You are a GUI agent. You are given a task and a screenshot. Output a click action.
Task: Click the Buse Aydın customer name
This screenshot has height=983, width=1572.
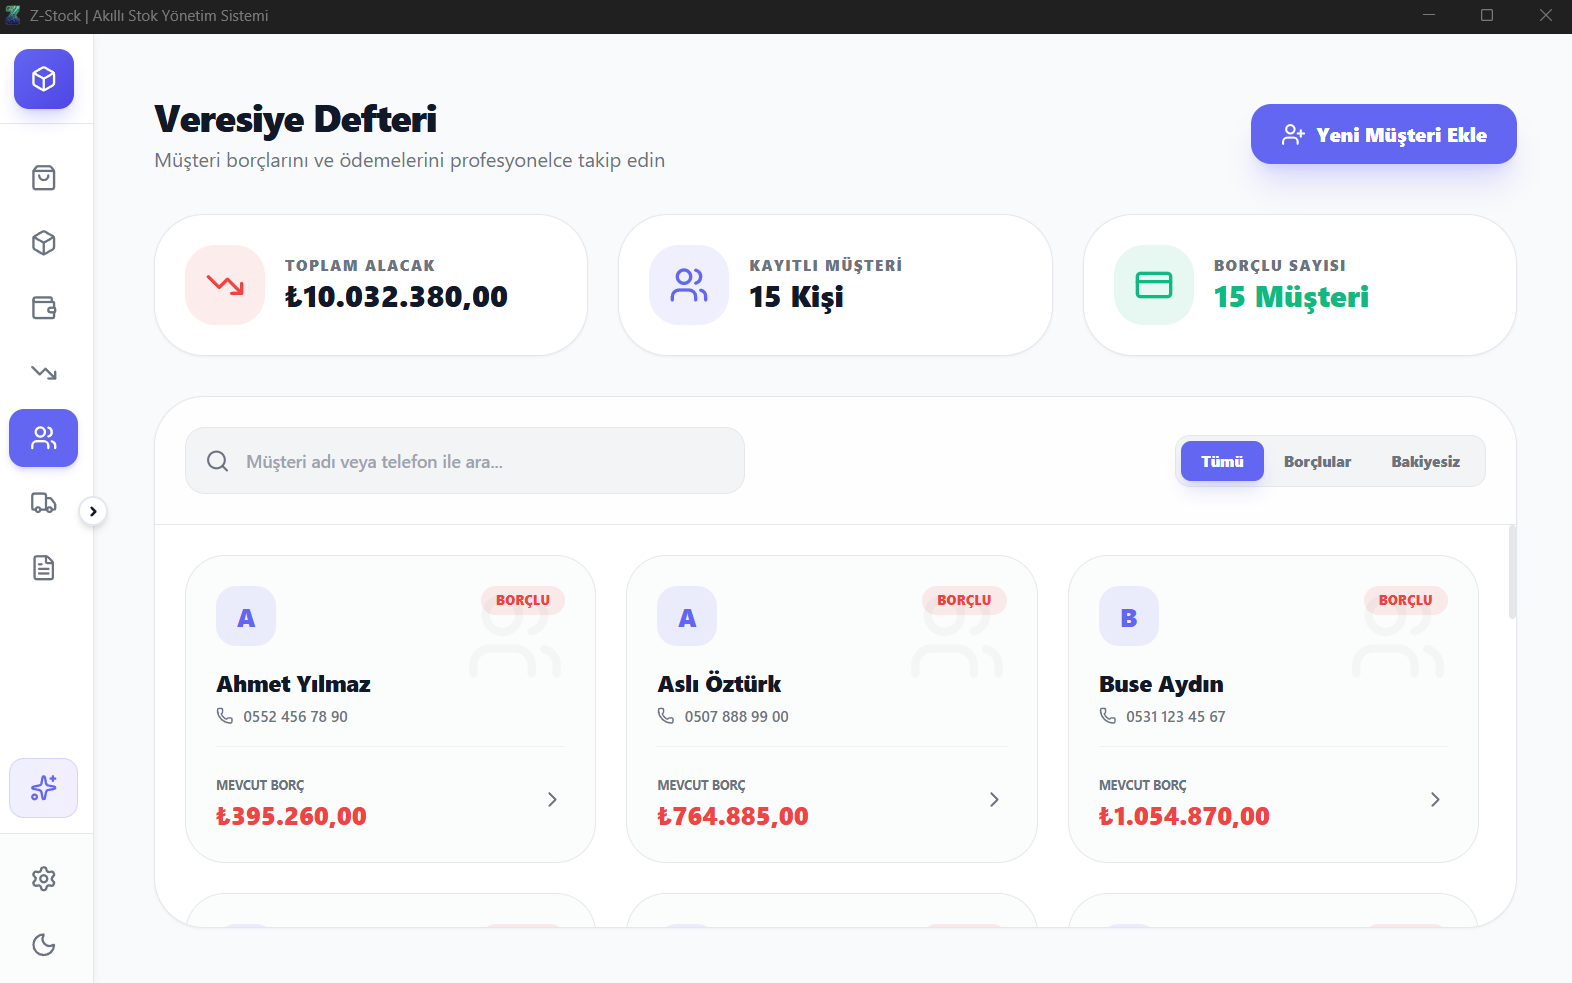[1161, 684]
